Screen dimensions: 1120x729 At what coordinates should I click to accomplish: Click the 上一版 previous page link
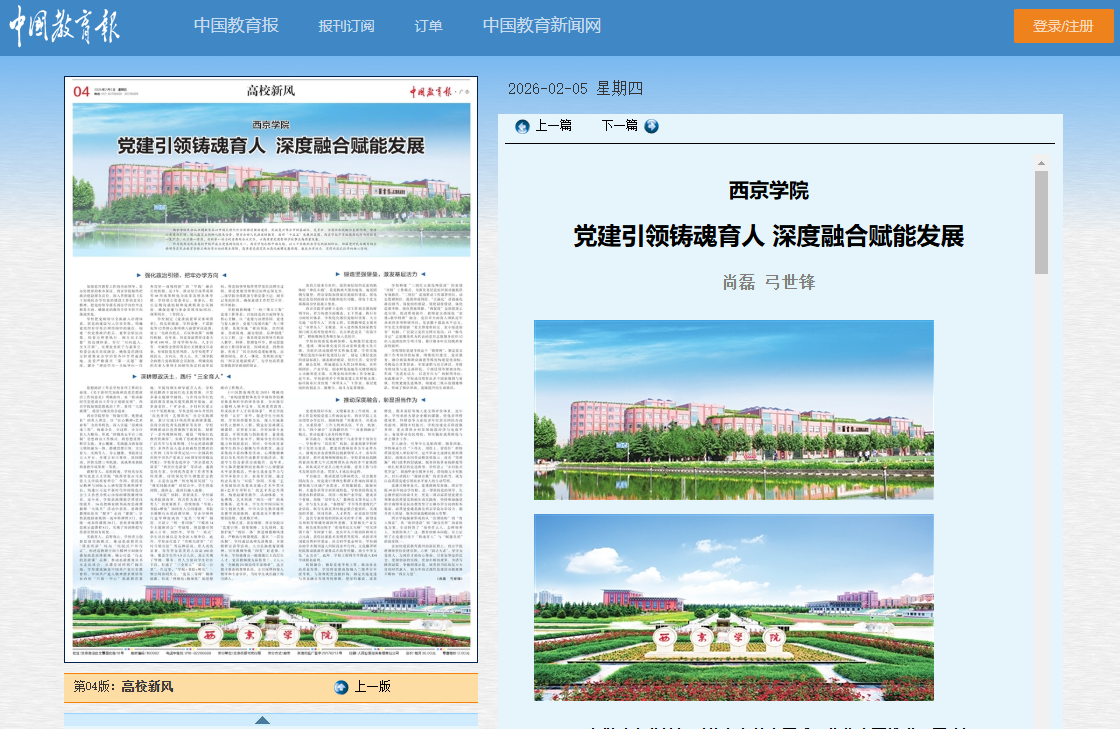click(372, 687)
